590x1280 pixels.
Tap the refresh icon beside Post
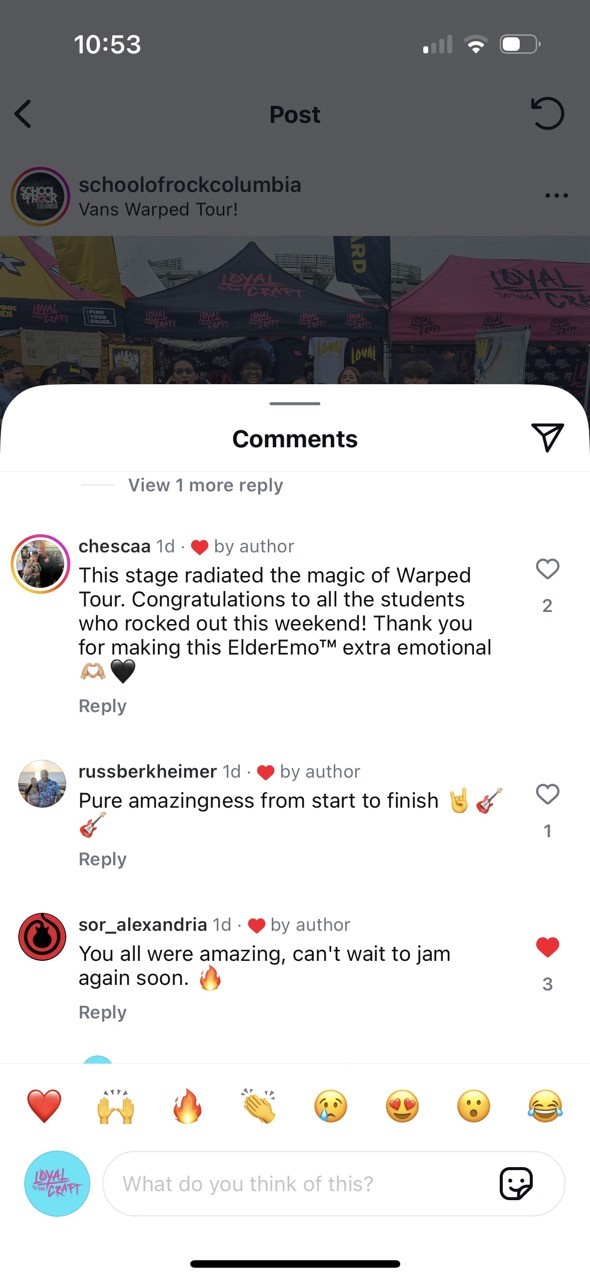pyautogui.click(x=546, y=113)
